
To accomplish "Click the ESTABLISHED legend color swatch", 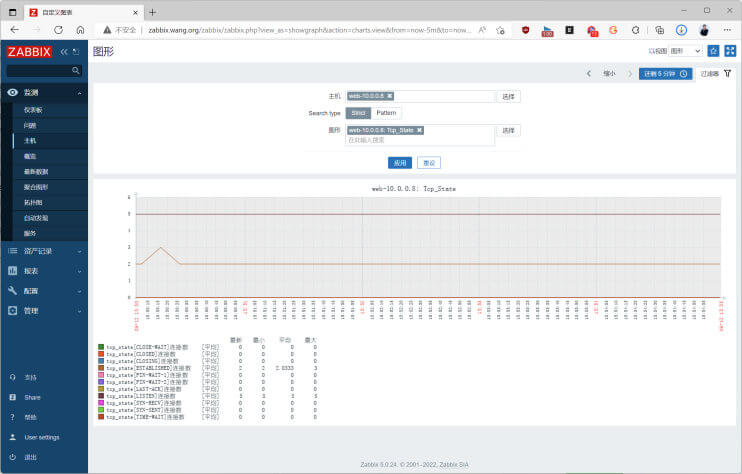I will 101,368.
